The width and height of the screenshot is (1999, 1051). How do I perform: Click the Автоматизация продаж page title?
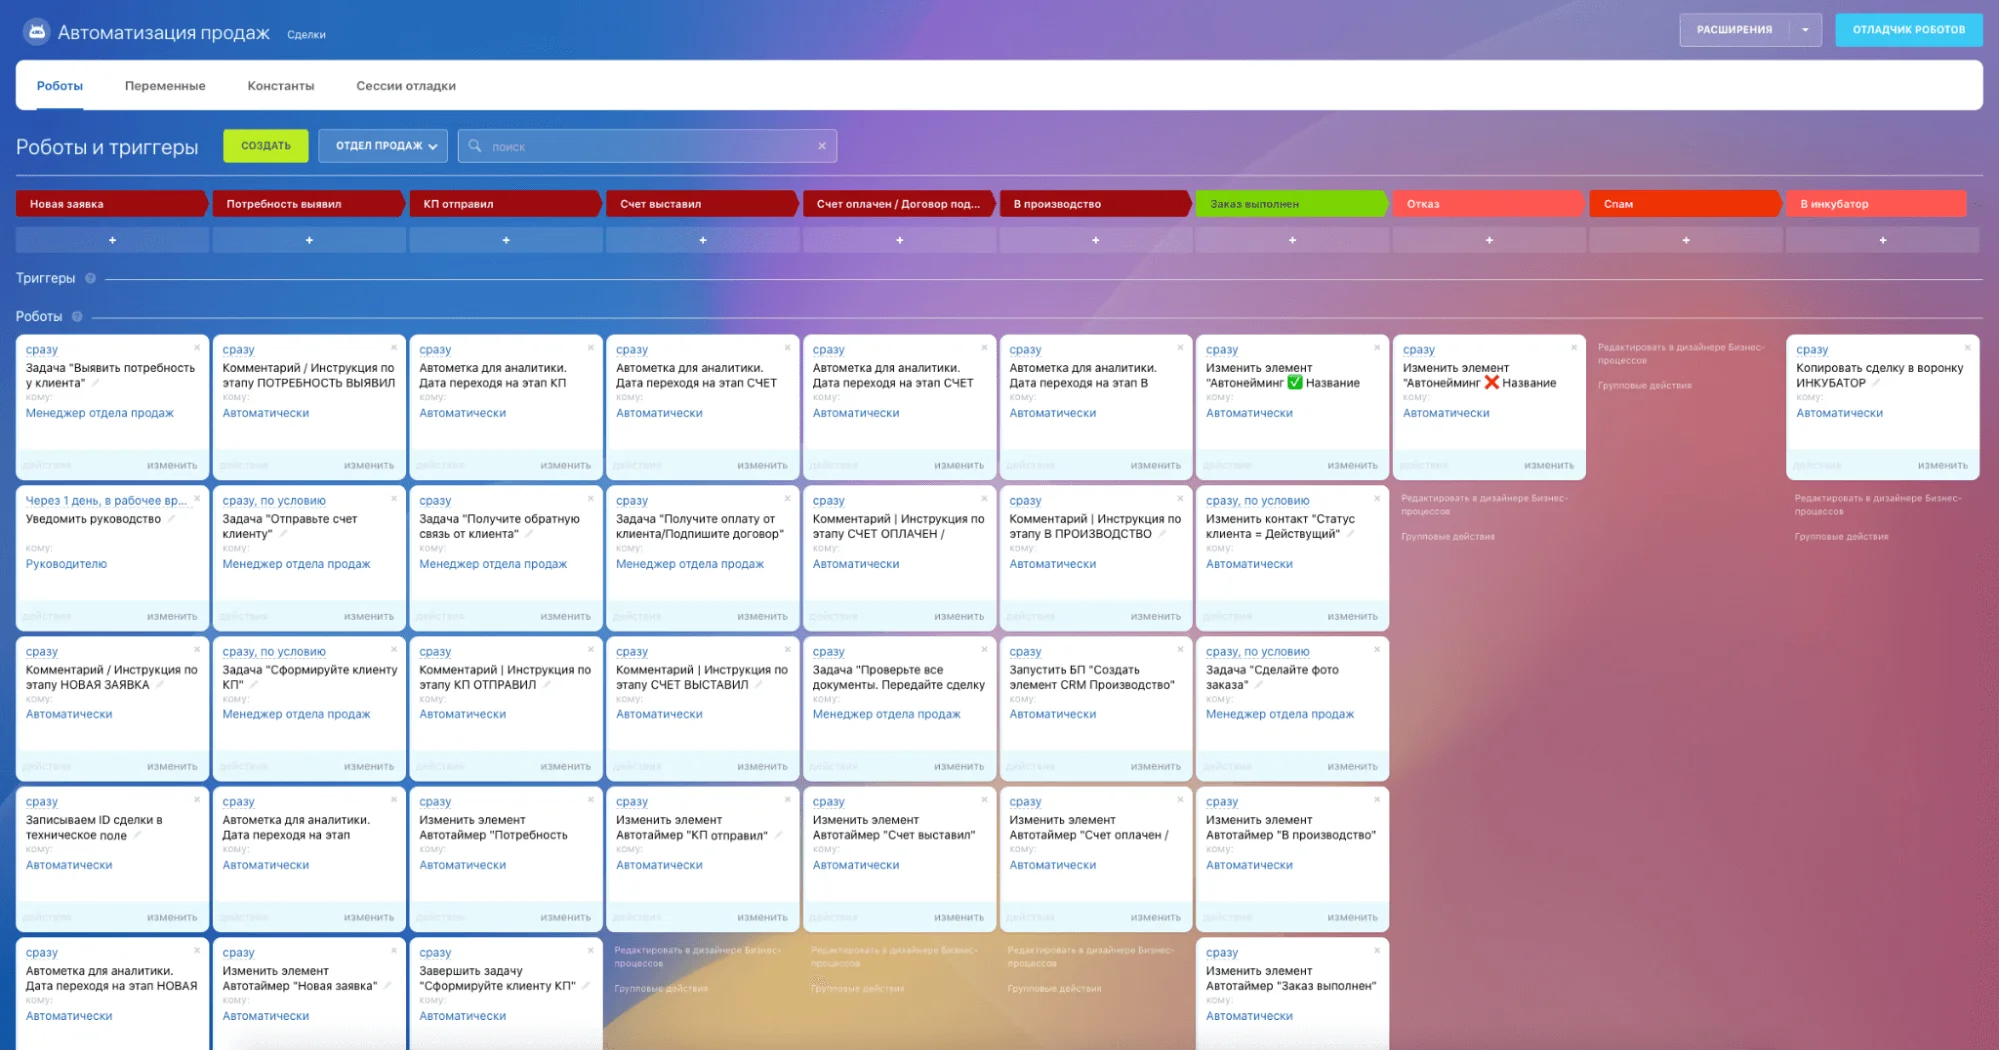tap(164, 33)
